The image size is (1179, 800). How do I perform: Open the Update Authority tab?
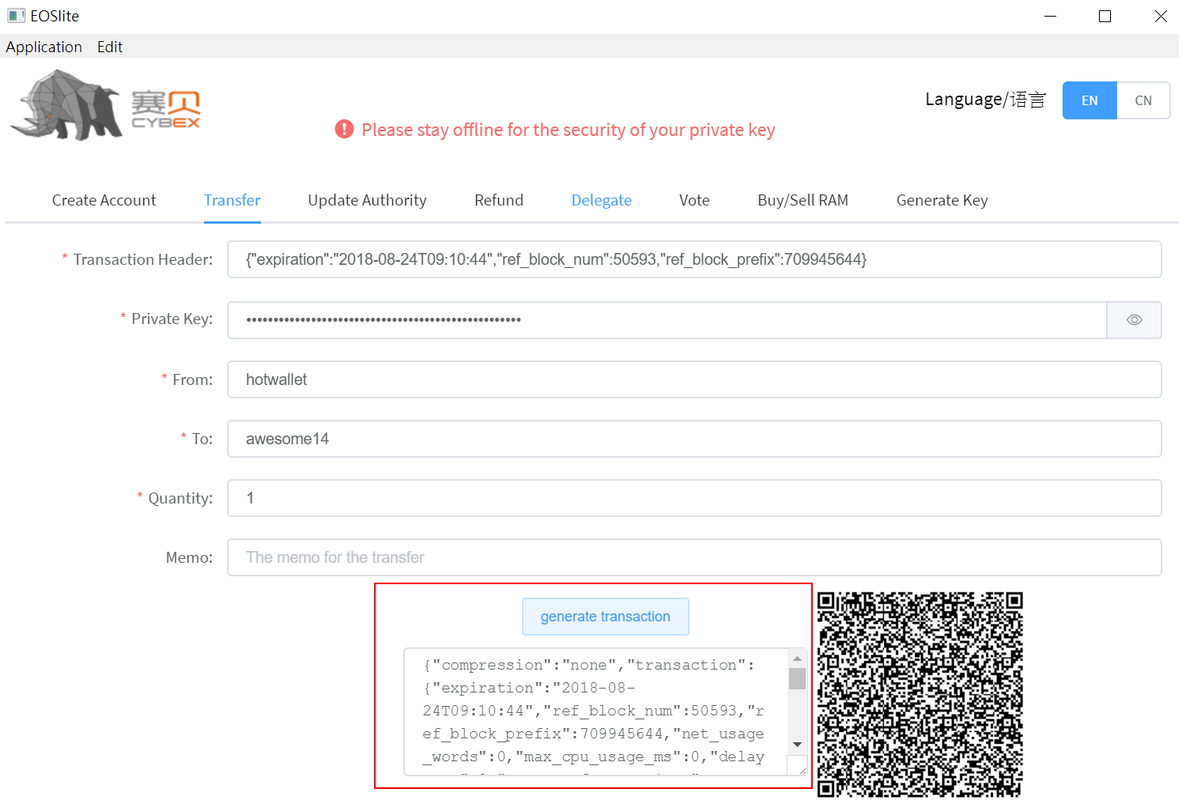point(367,200)
